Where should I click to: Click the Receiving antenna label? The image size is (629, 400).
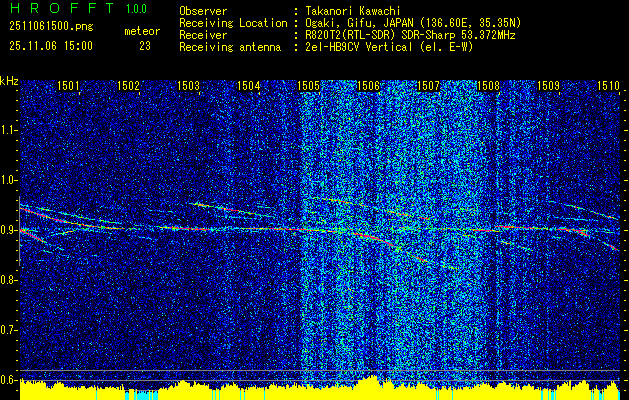[x=230, y=47]
